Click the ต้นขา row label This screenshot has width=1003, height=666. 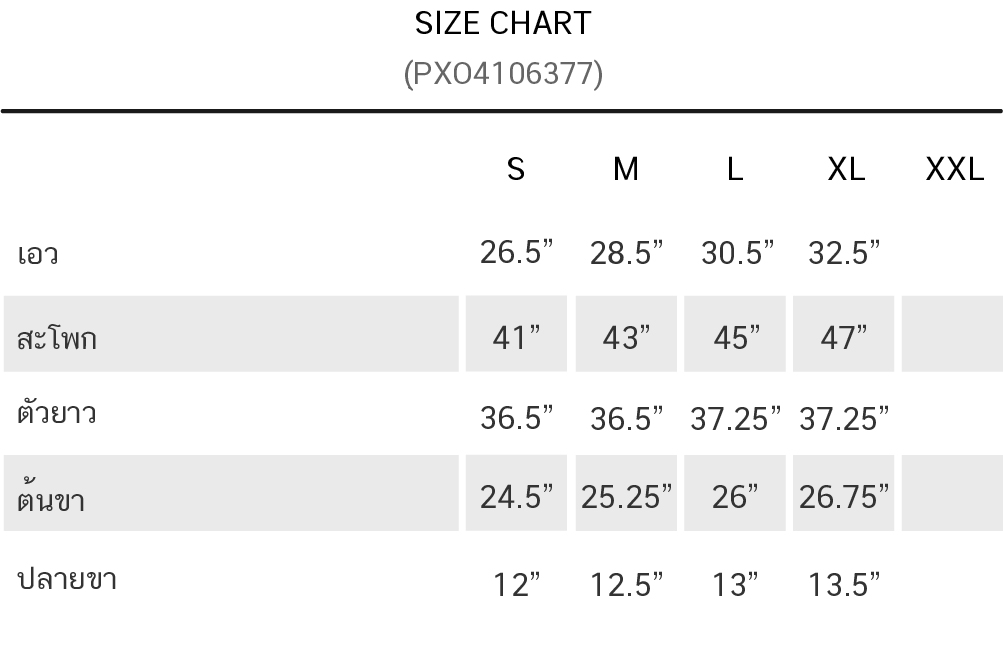pos(51,497)
